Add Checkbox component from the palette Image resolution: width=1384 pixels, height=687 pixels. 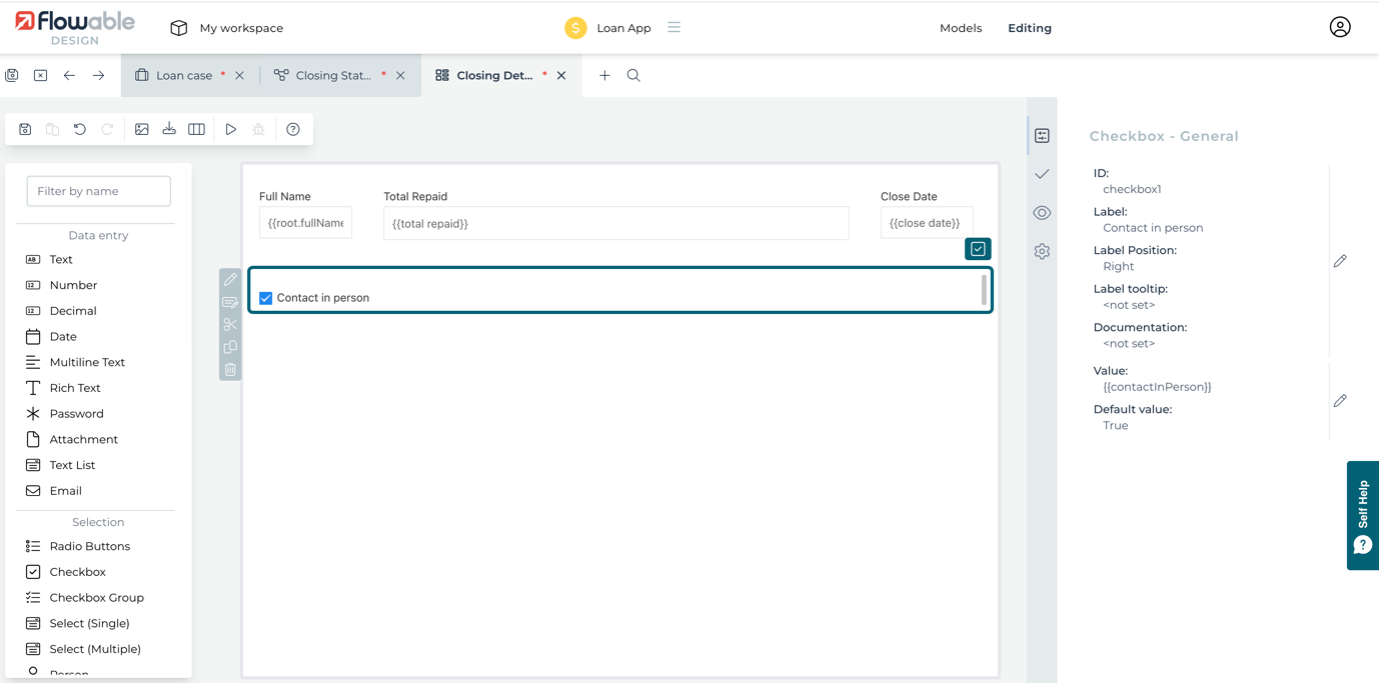click(x=77, y=572)
